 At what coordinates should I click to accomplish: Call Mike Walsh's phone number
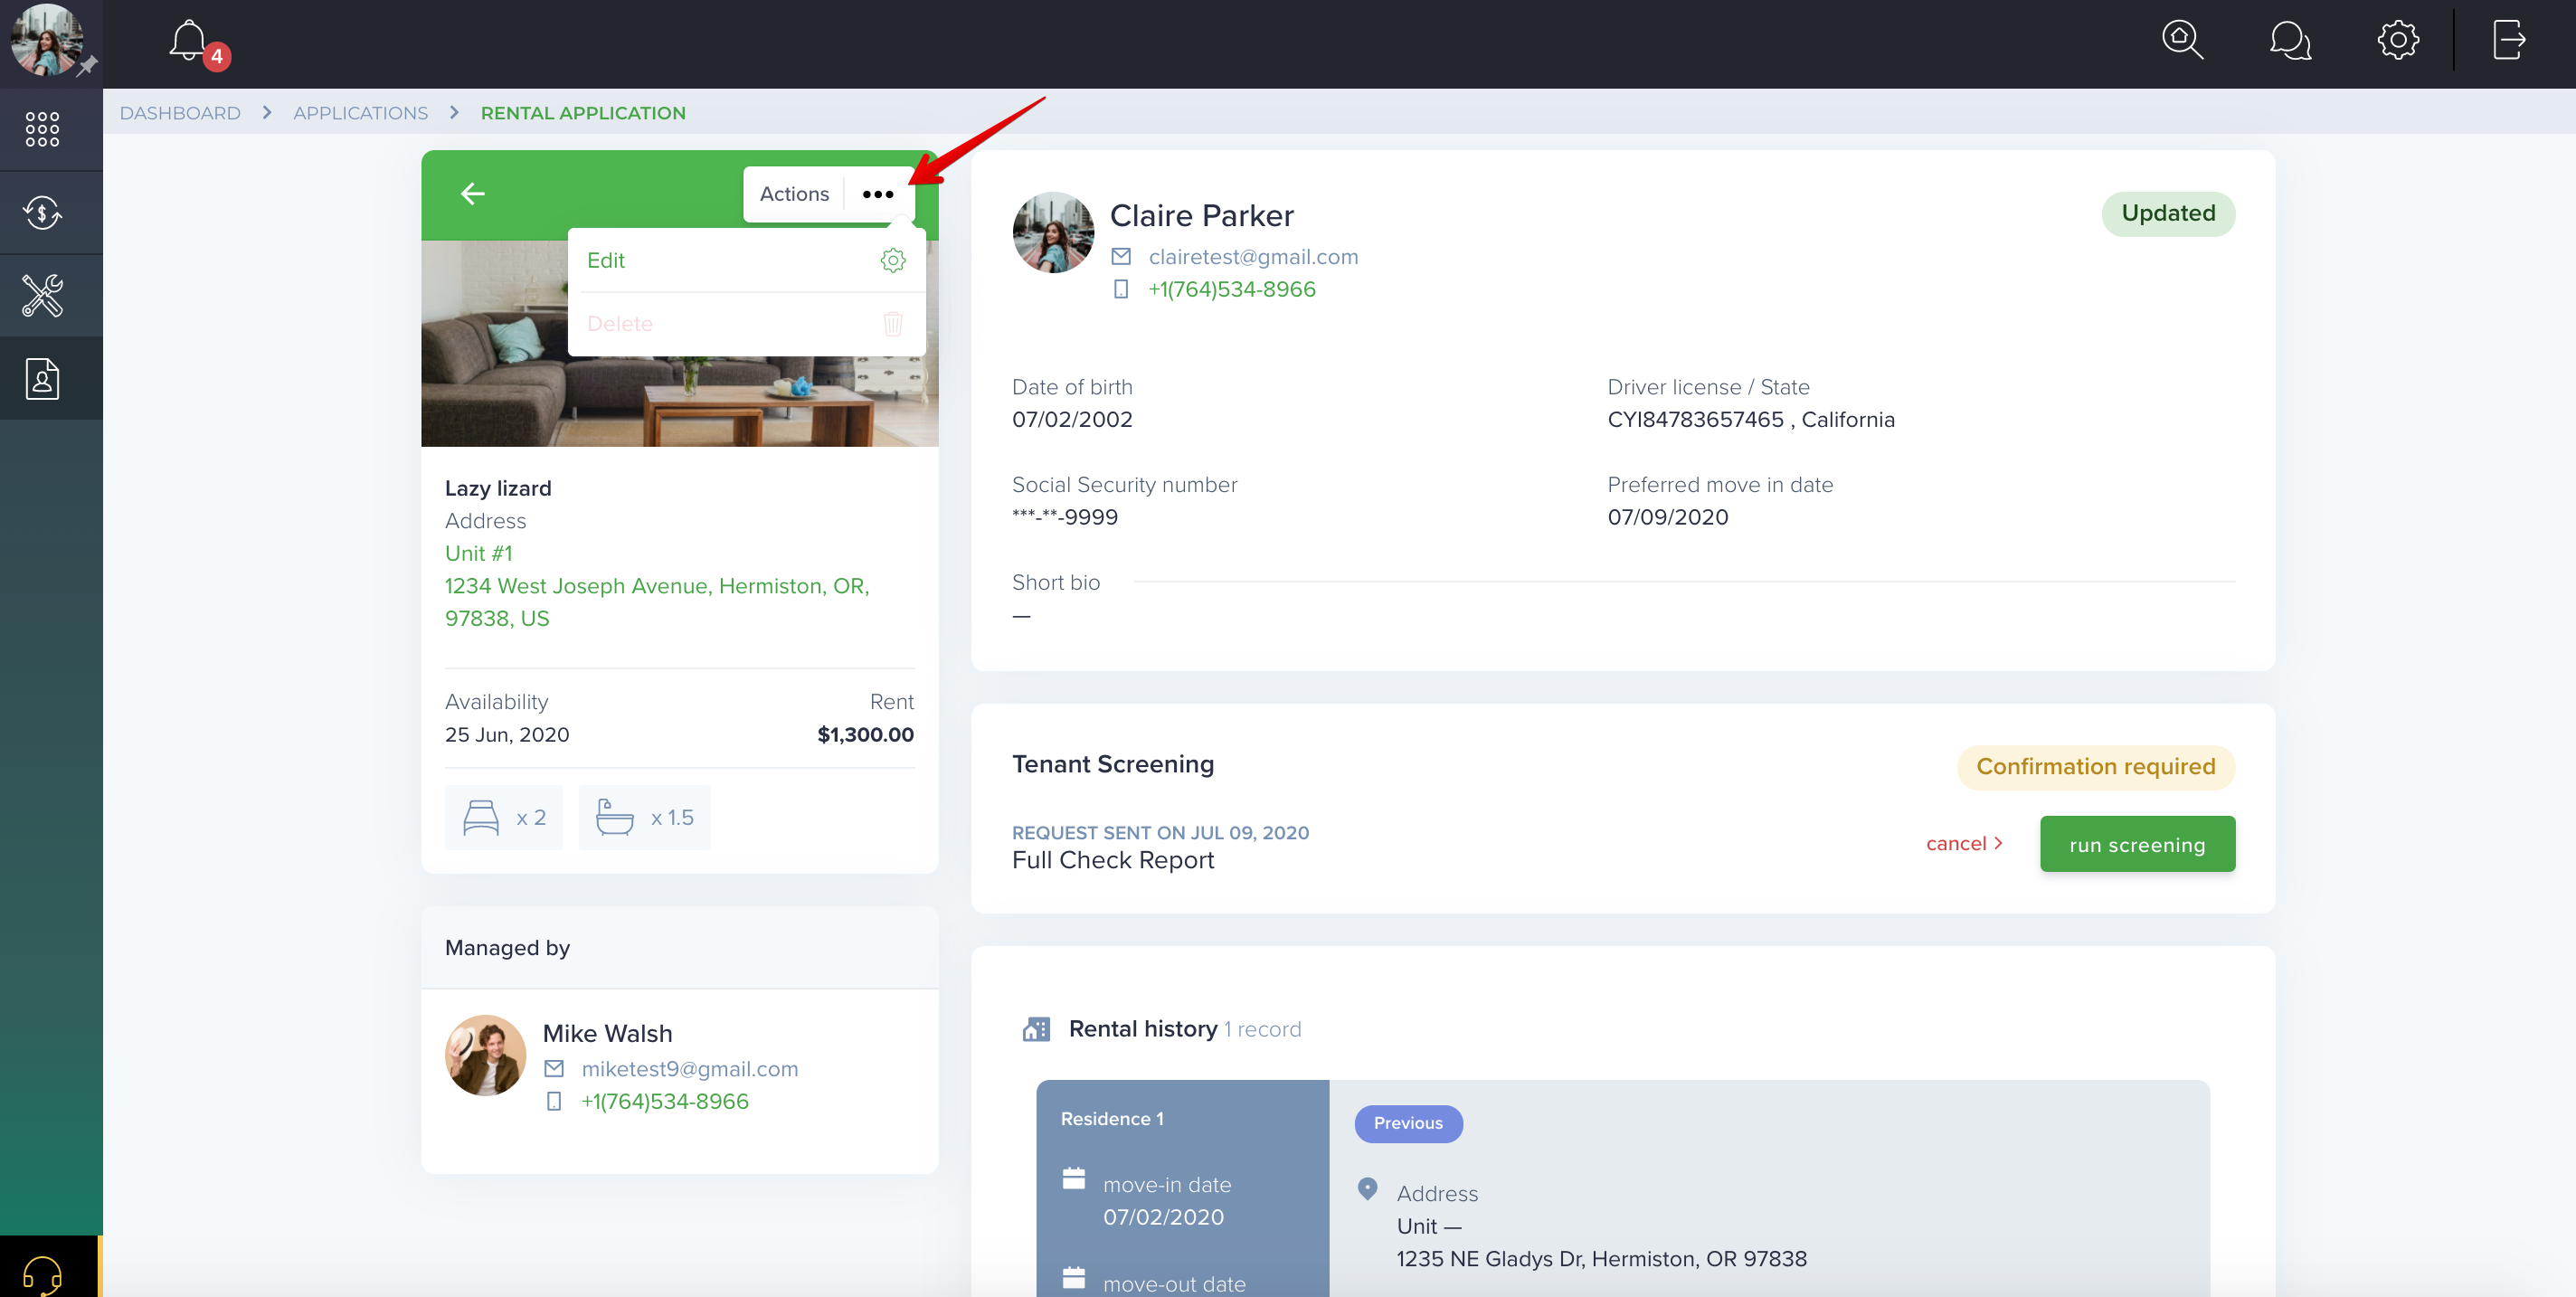point(664,1102)
